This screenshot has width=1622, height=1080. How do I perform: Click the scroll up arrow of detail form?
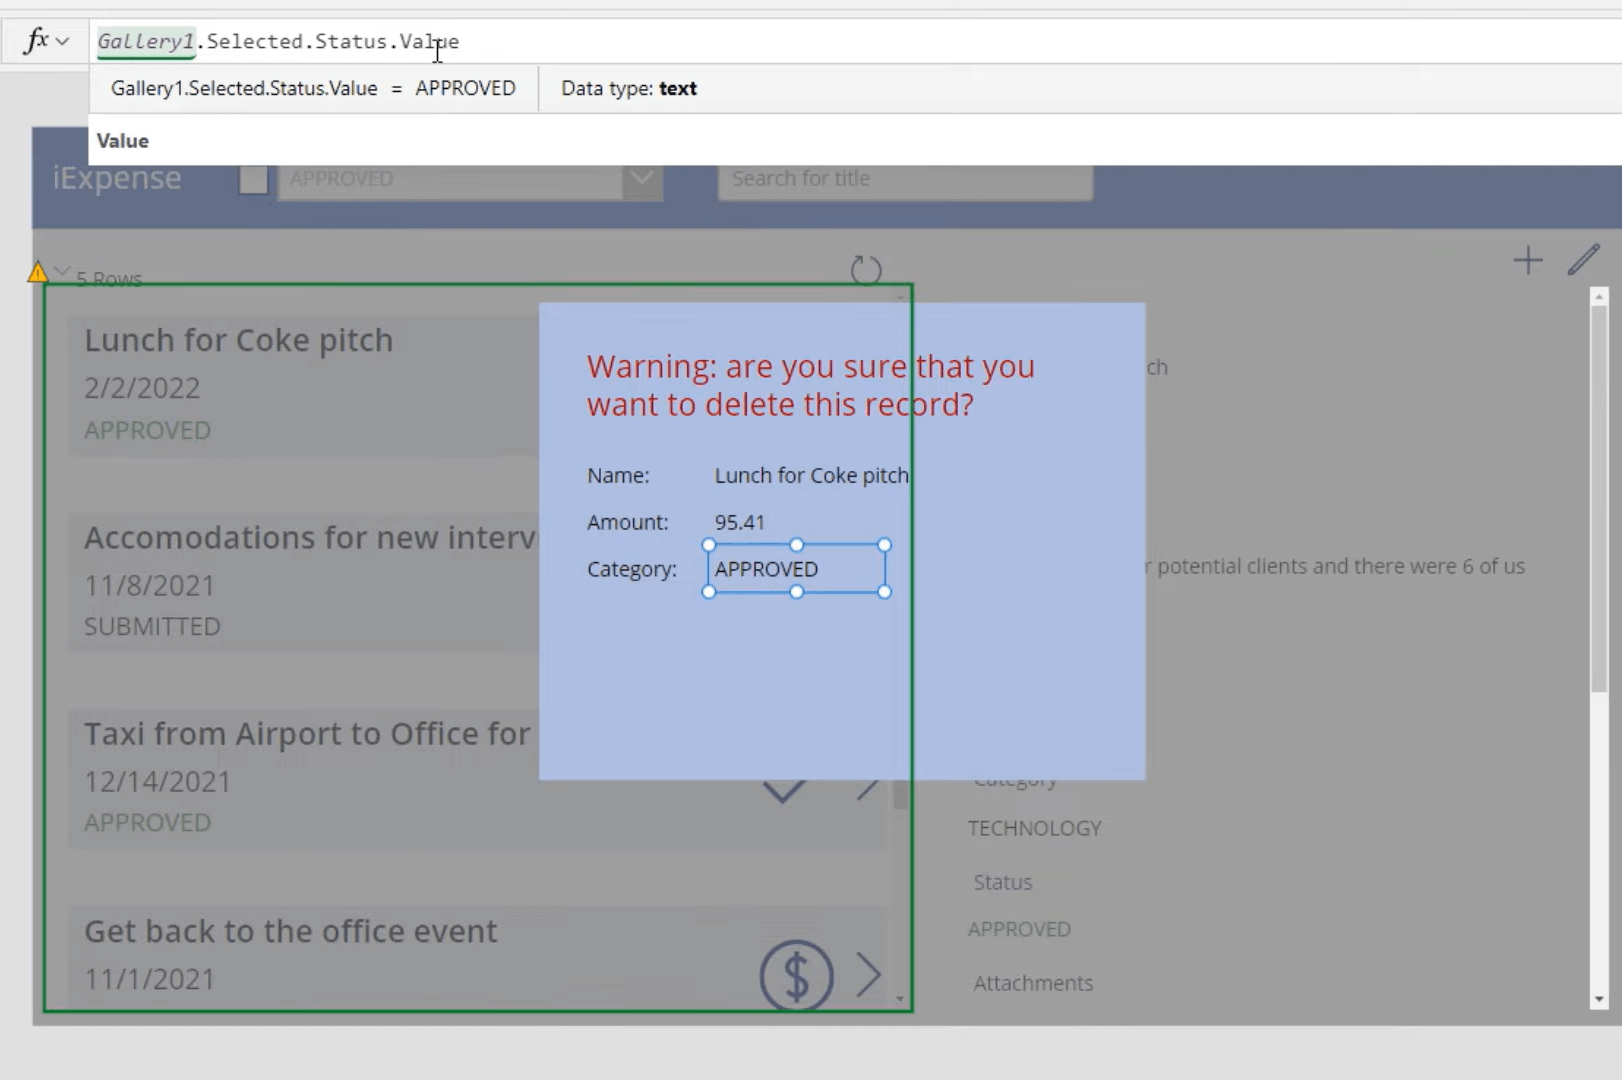(1599, 297)
